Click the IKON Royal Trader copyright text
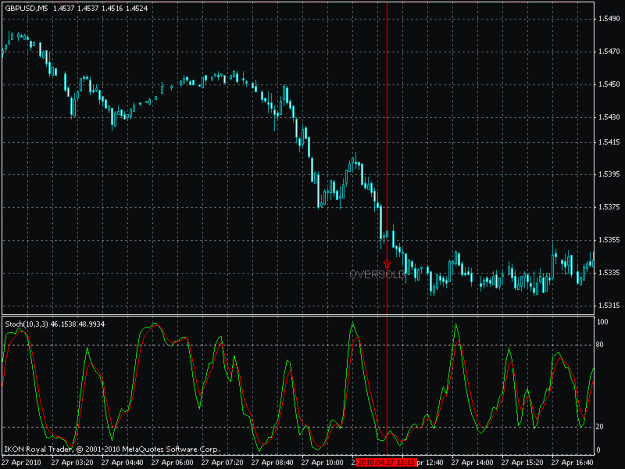This screenshot has width=625, height=469. click(x=112, y=449)
